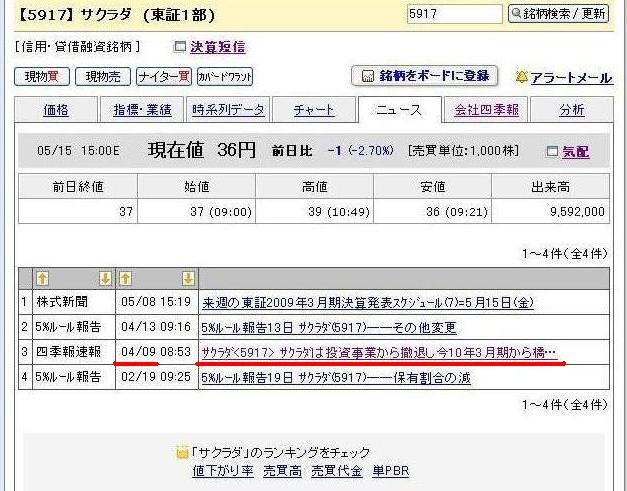This screenshot has height=491, width=627.
Task: Open the 単PBR ranking link
Action: click(391, 471)
